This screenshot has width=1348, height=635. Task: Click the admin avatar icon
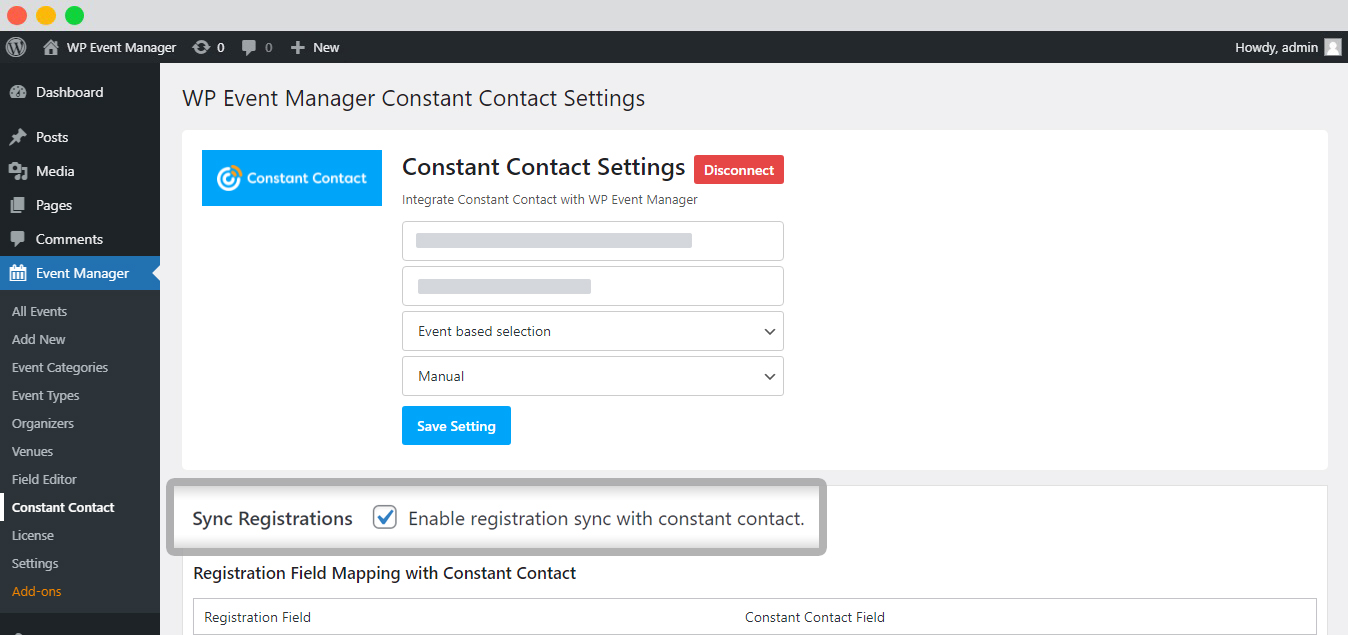1333,47
